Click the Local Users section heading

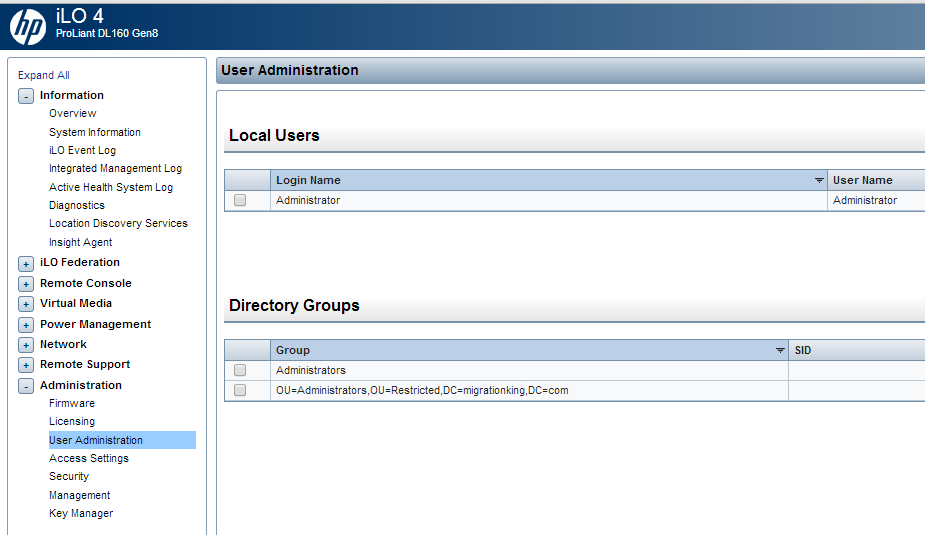click(274, 135)
